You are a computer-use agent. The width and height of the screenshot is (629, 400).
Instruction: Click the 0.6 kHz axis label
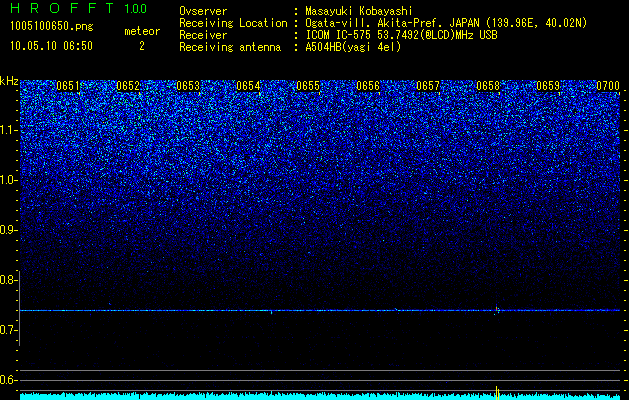(x=8, y=380)
